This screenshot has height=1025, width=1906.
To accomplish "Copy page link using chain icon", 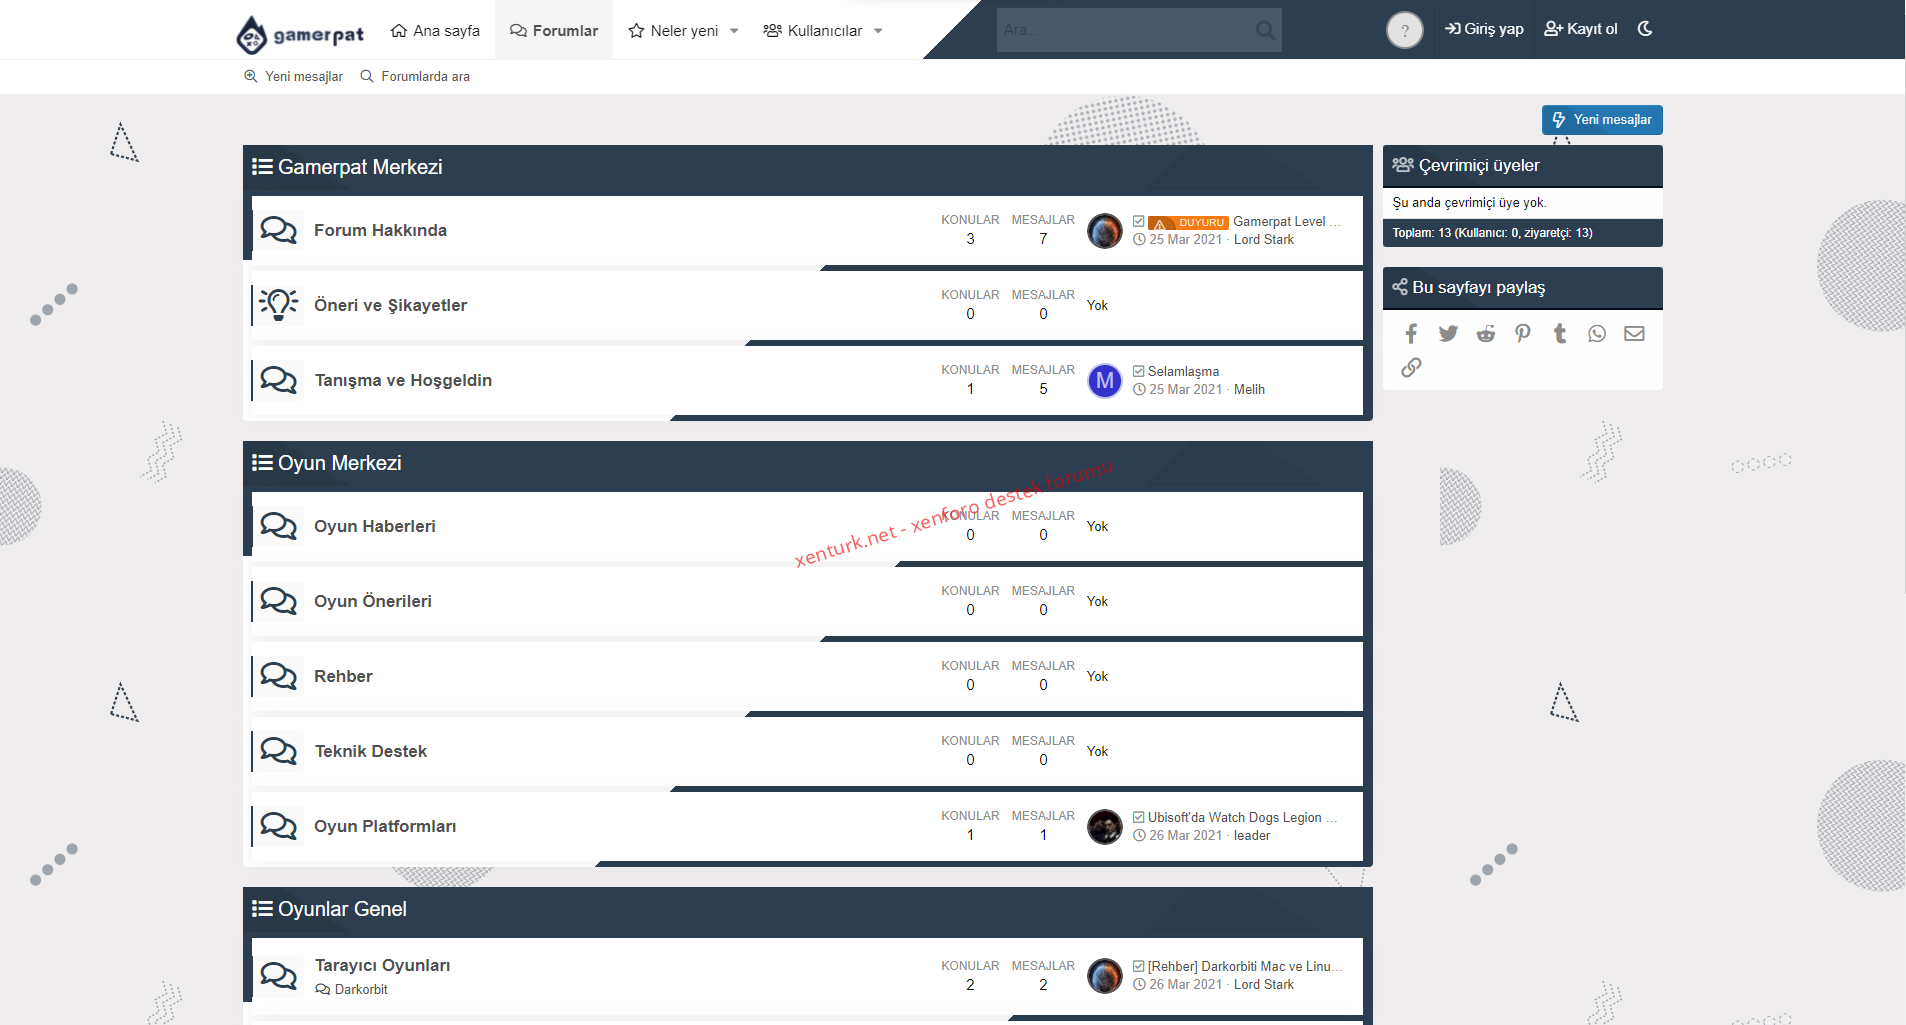I will point(1411,368).
